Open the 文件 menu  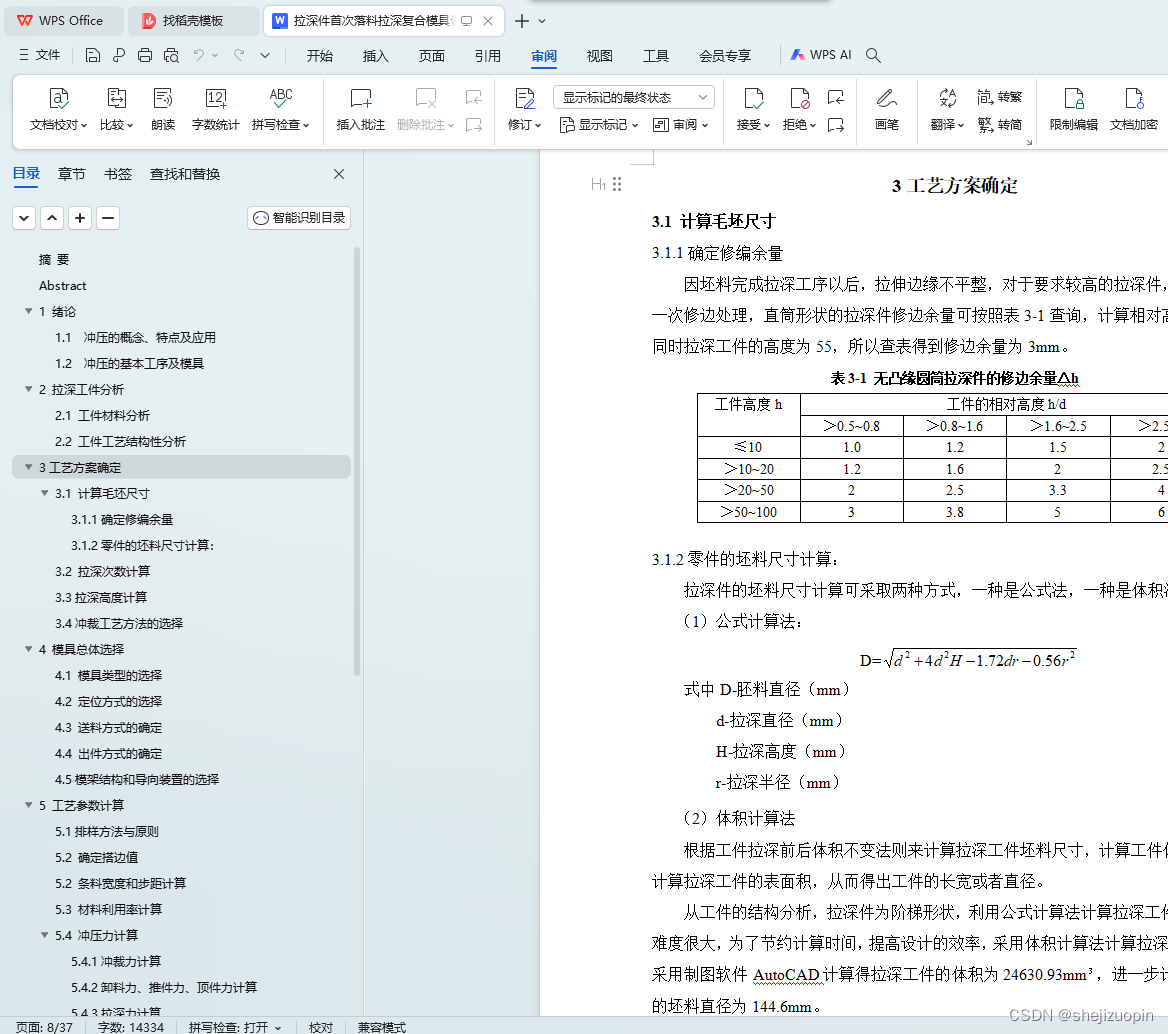(x=39, y=55)
